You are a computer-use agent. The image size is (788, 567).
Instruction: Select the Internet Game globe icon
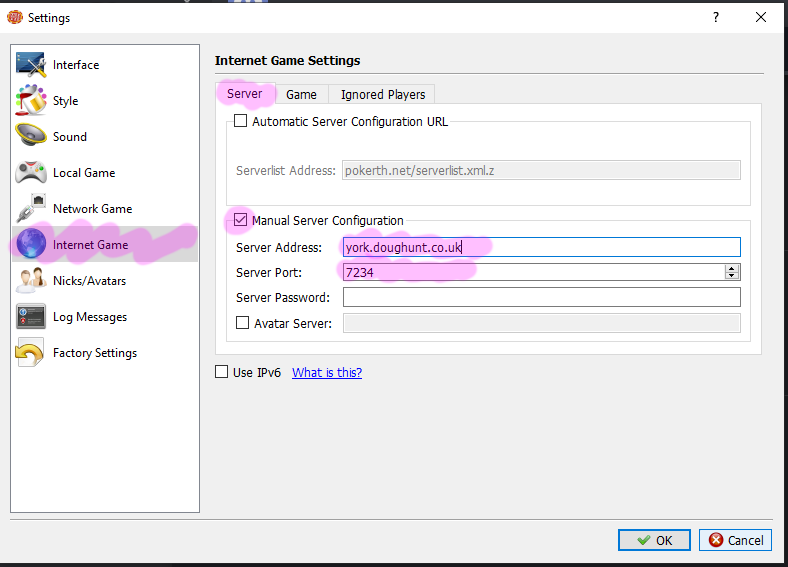[x=31, y=245]
